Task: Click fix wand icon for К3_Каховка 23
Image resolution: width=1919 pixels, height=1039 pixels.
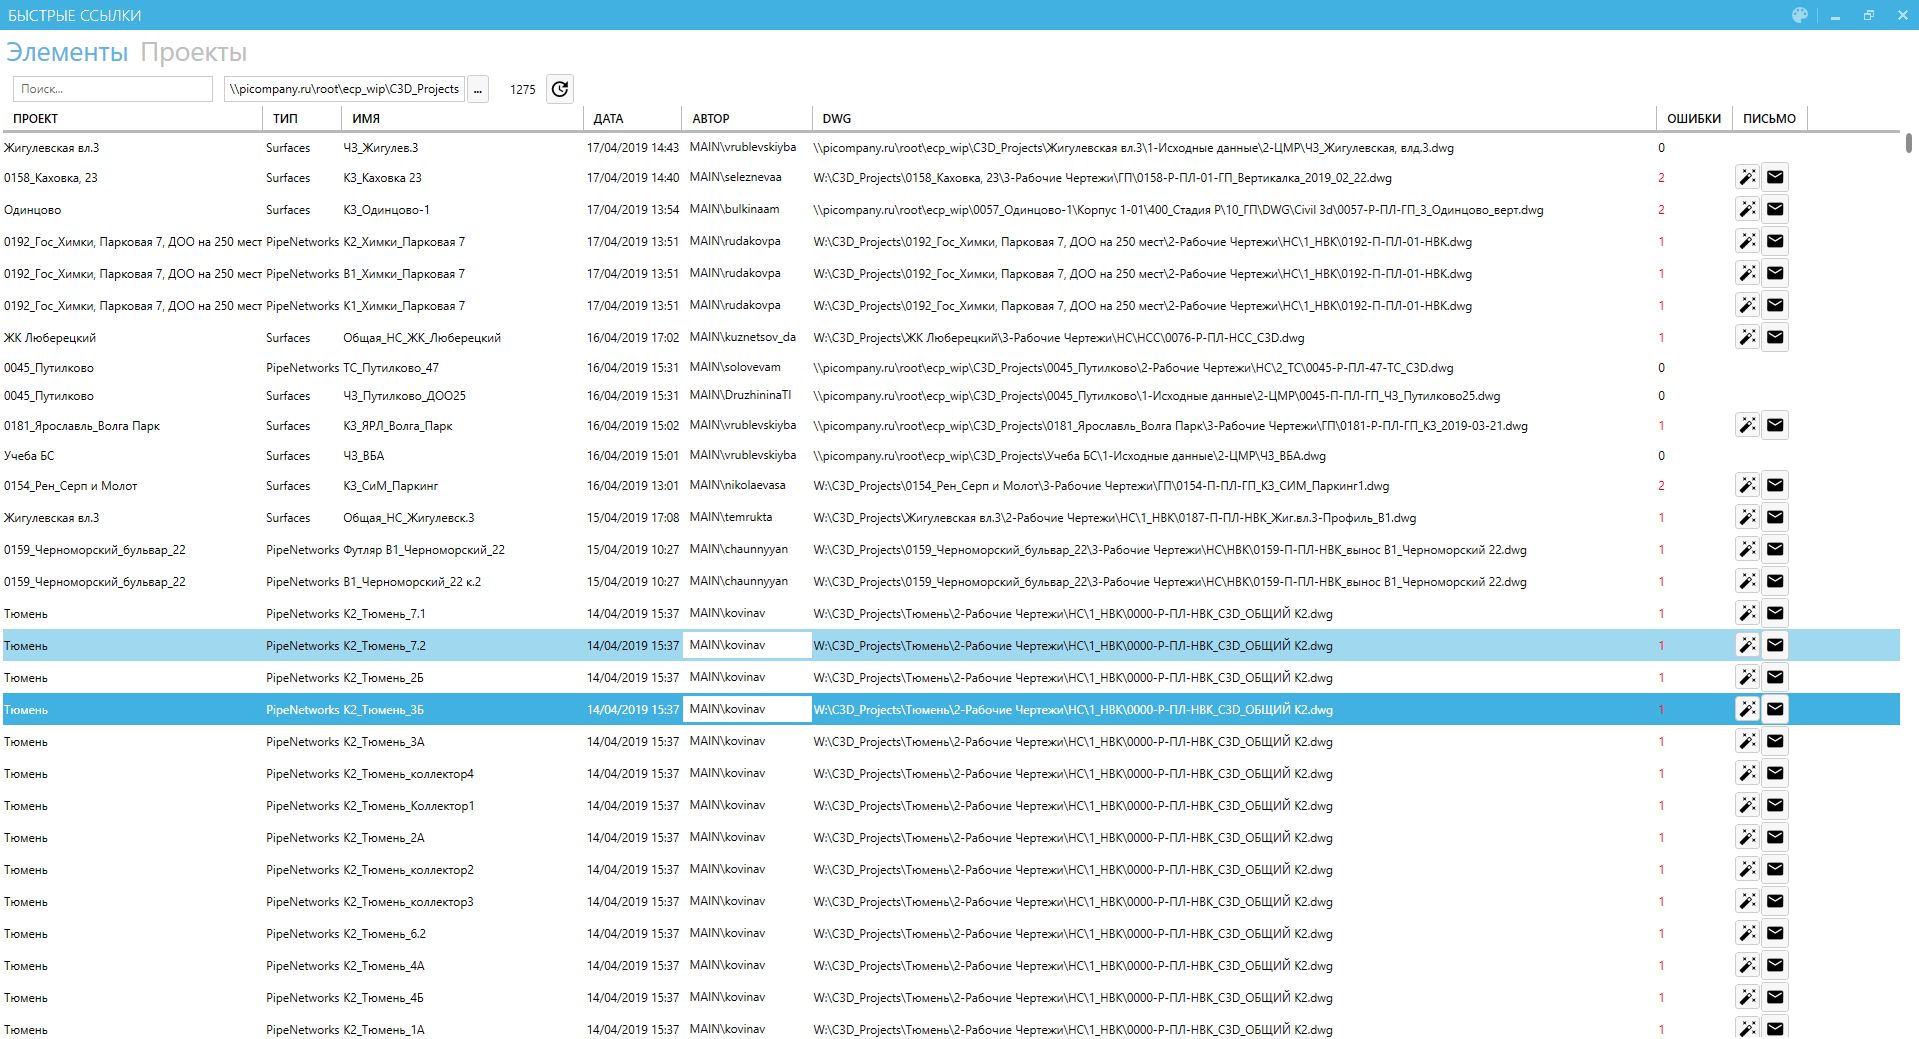Action: 1747,177
